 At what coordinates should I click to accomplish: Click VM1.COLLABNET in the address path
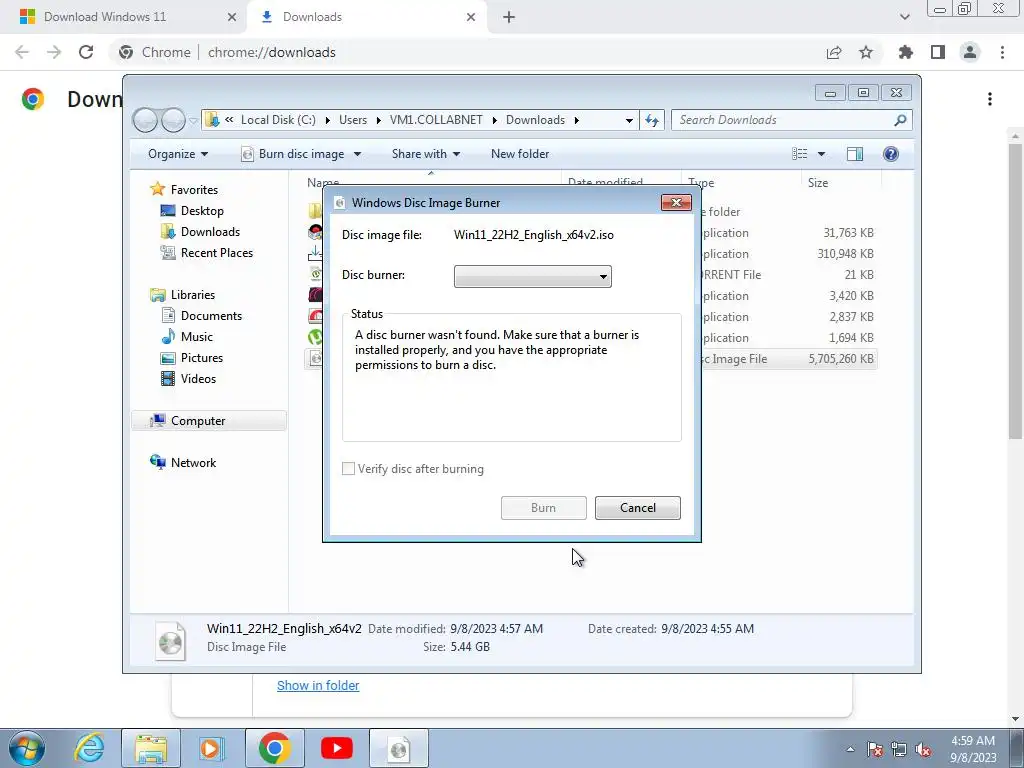pyautogui.click(x=436, y=120)
